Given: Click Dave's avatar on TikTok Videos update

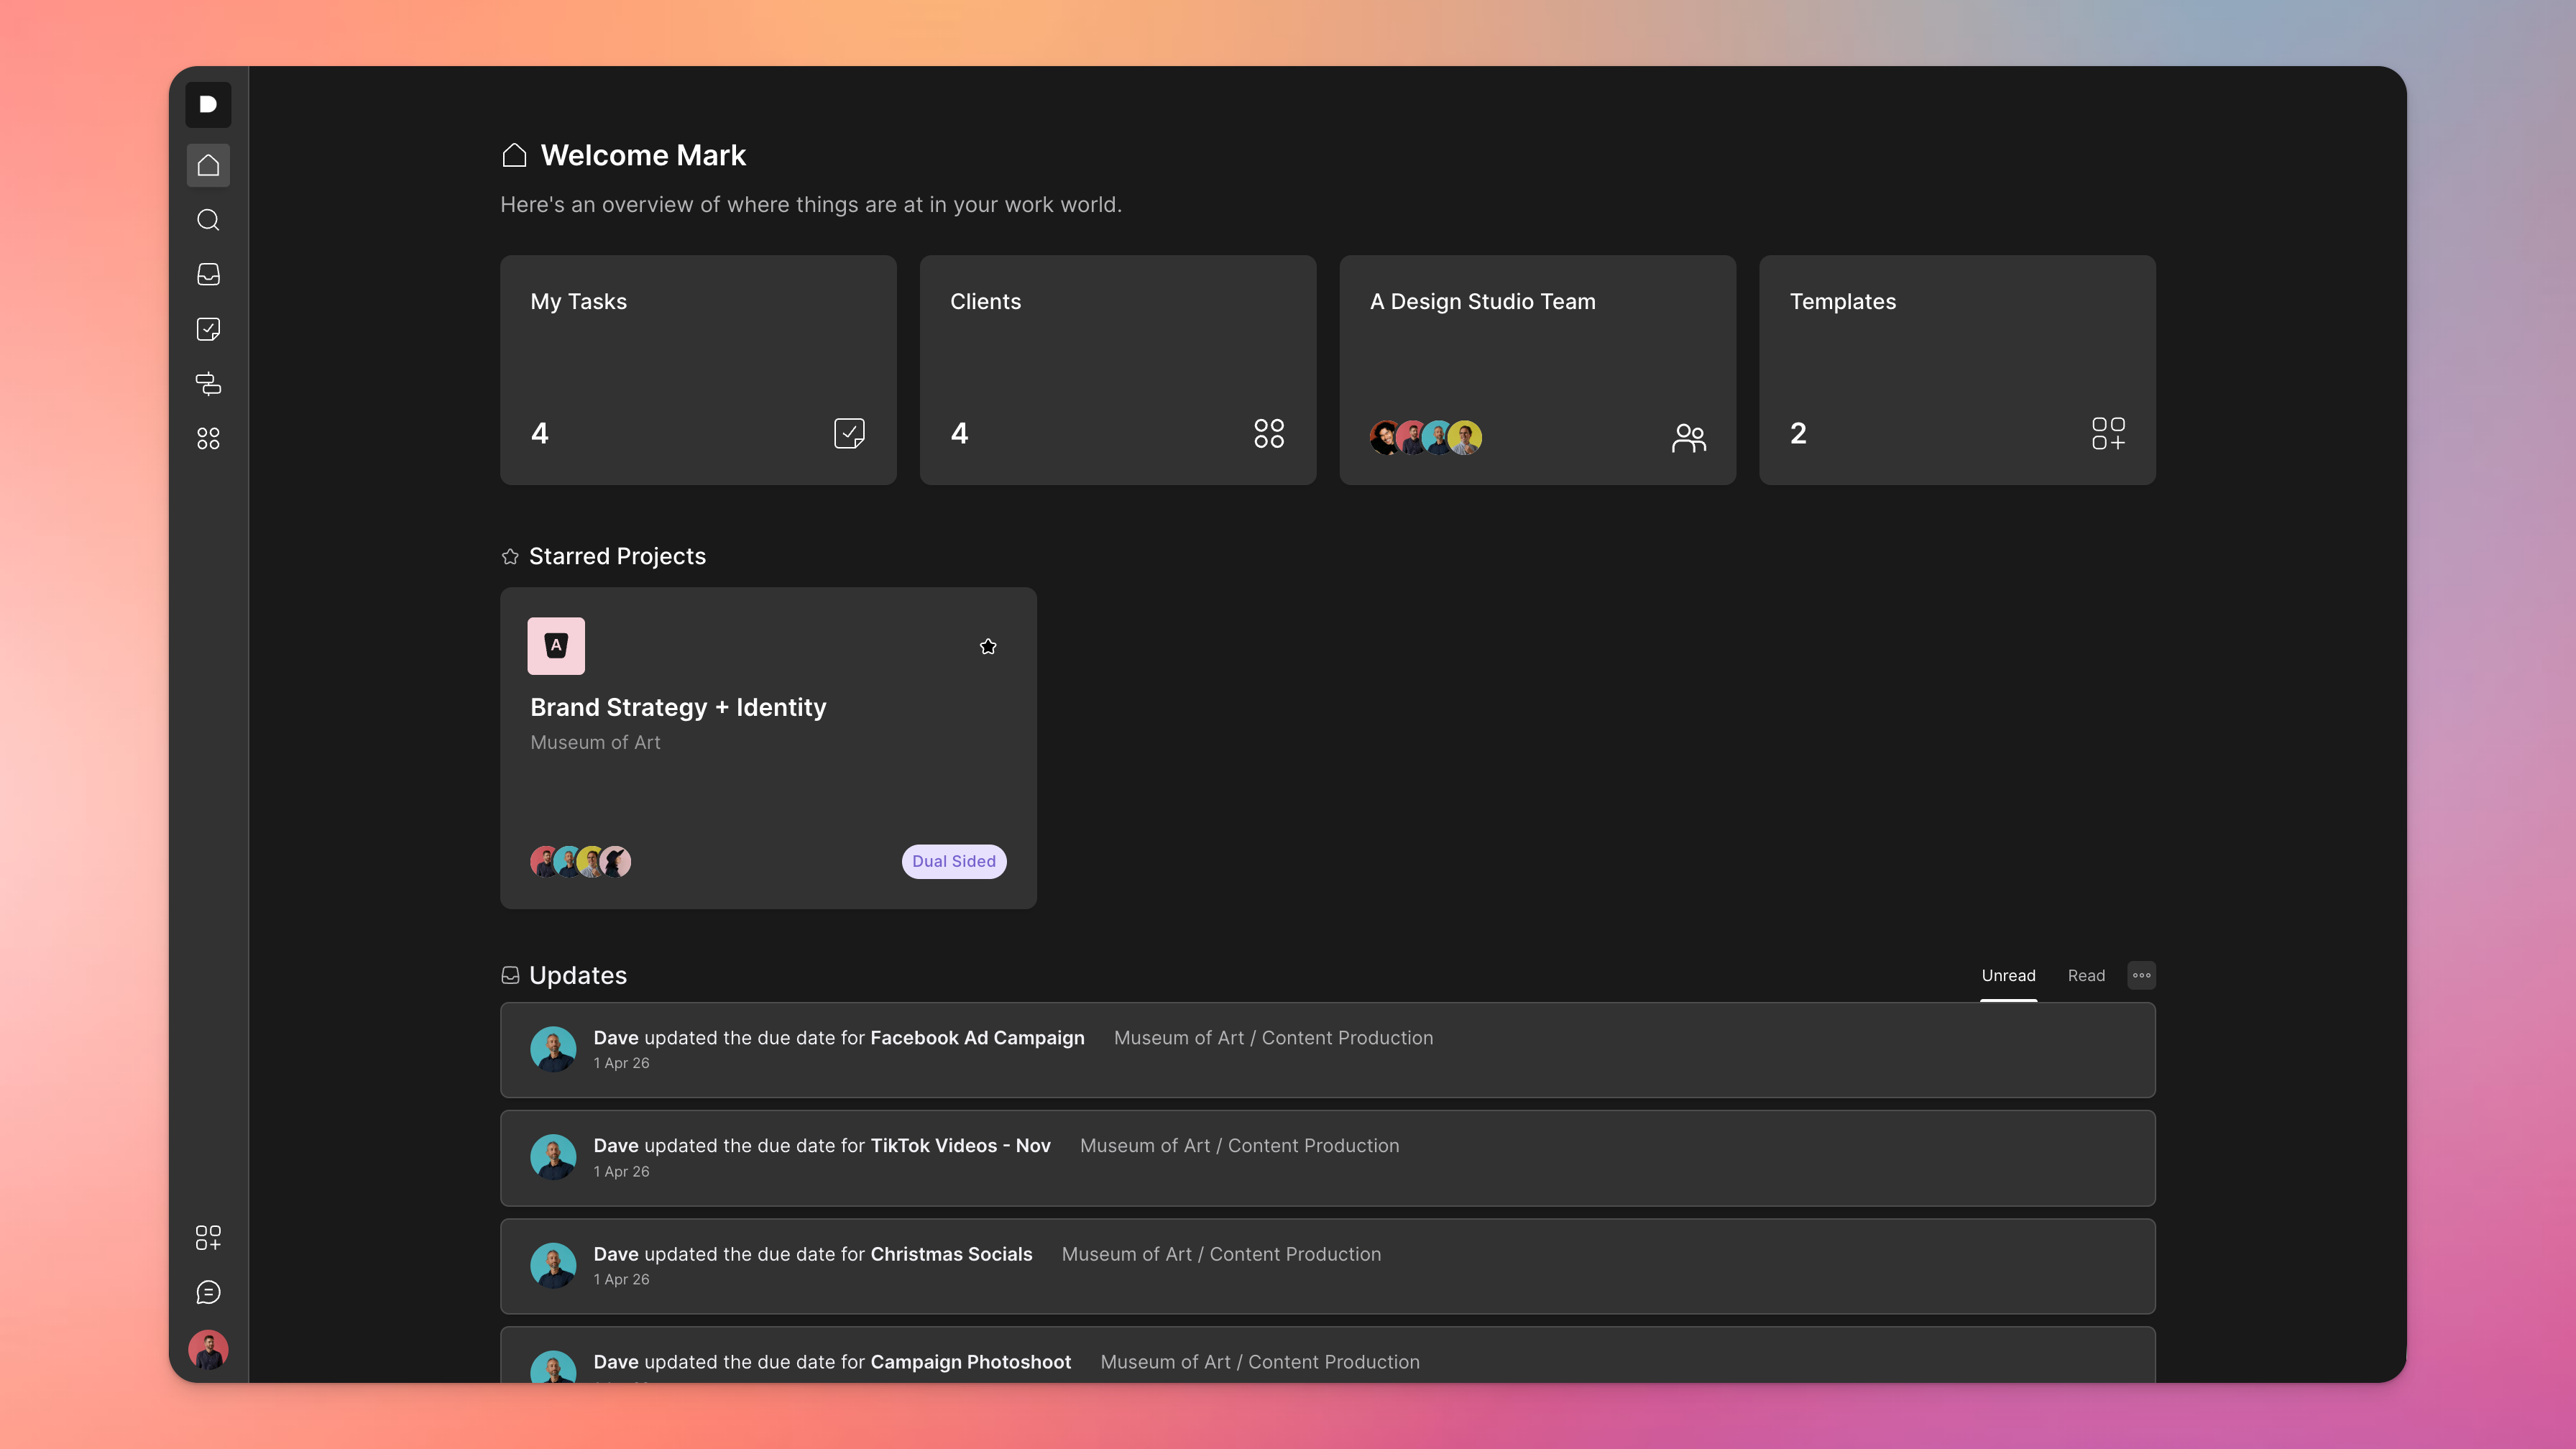Looking at the screenshot, I should pos(553,1158).
